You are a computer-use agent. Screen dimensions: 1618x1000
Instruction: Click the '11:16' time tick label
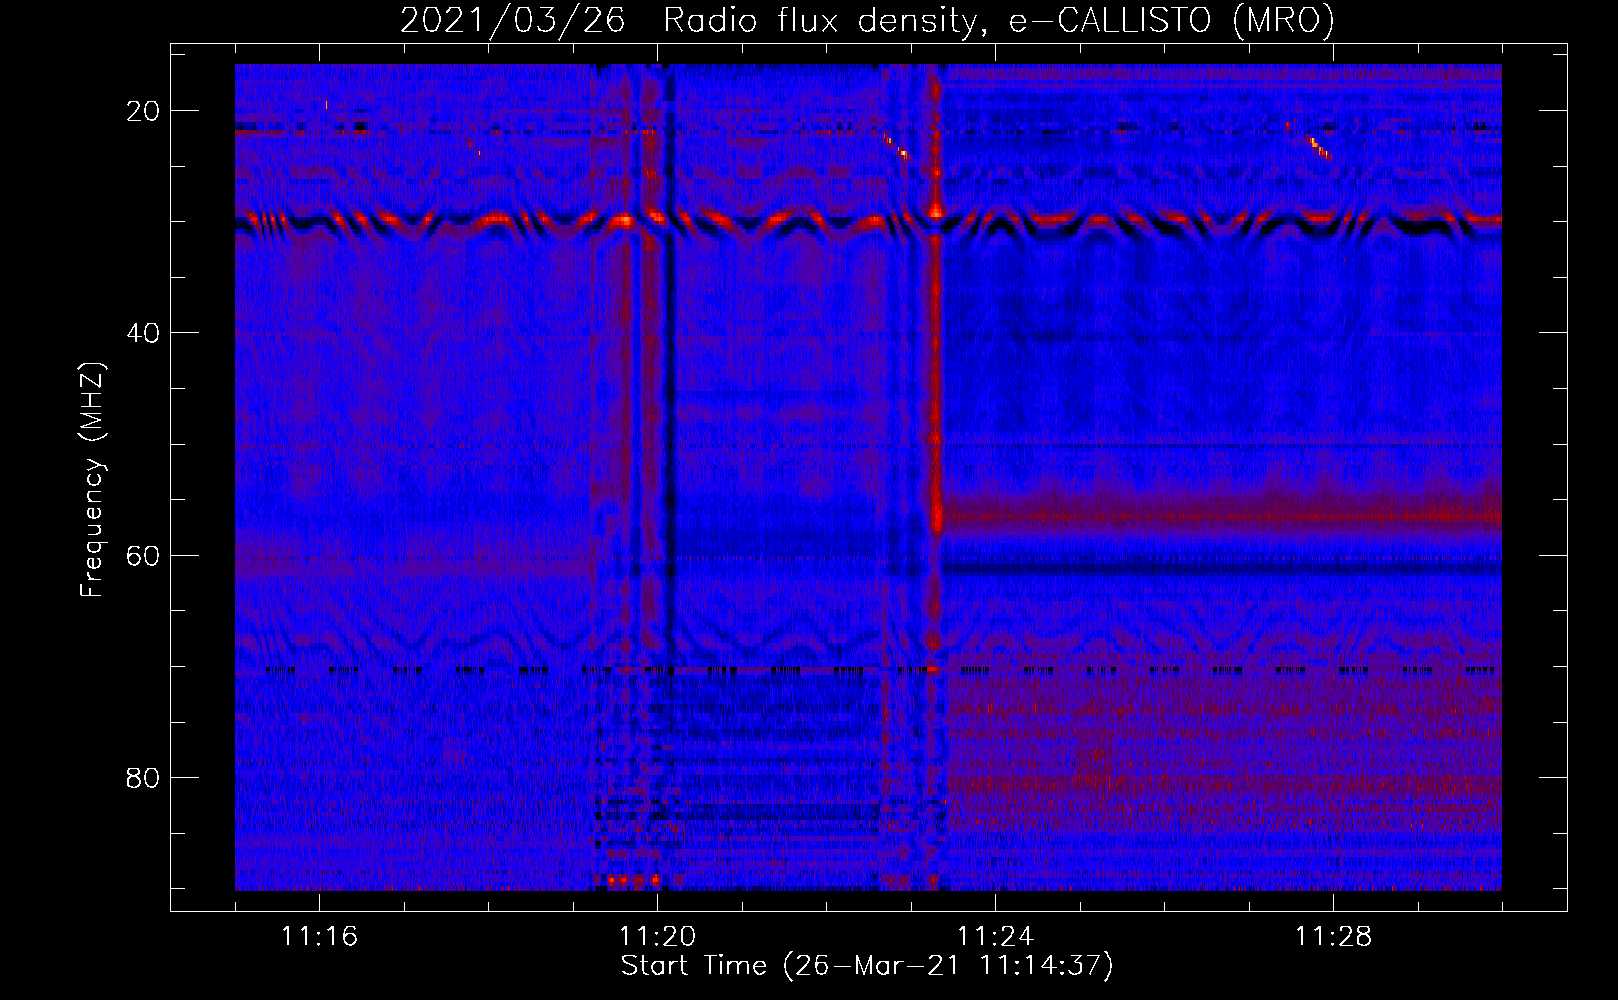pos(319,936)
